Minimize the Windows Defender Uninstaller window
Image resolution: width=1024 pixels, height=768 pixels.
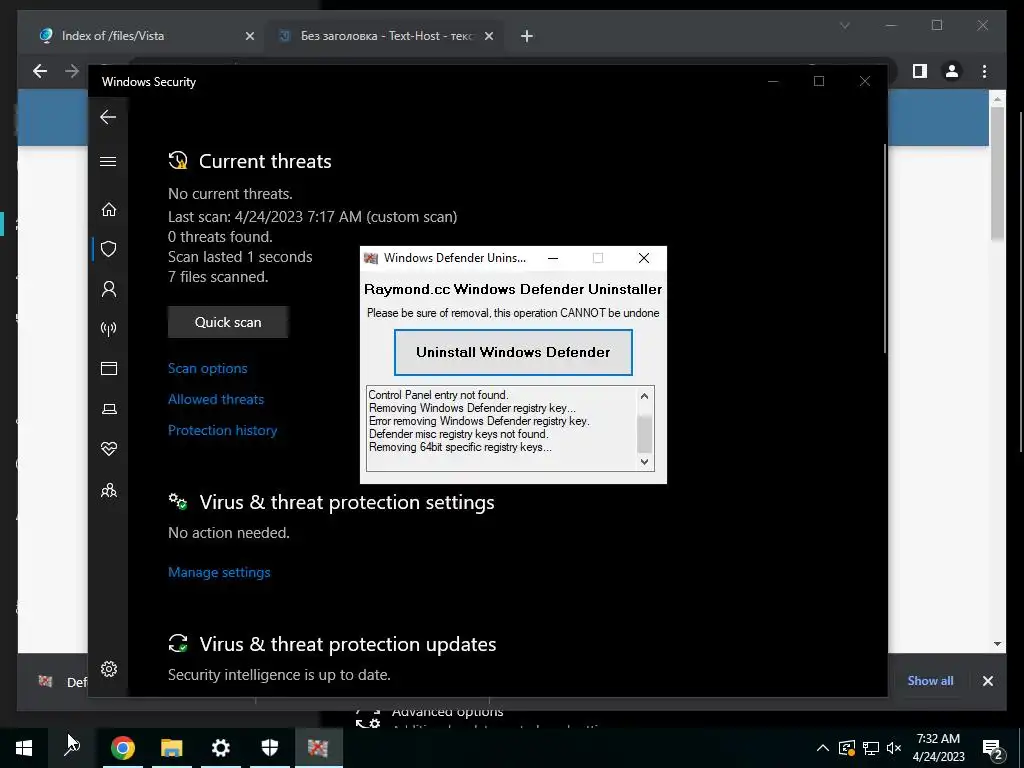(553, 258)
